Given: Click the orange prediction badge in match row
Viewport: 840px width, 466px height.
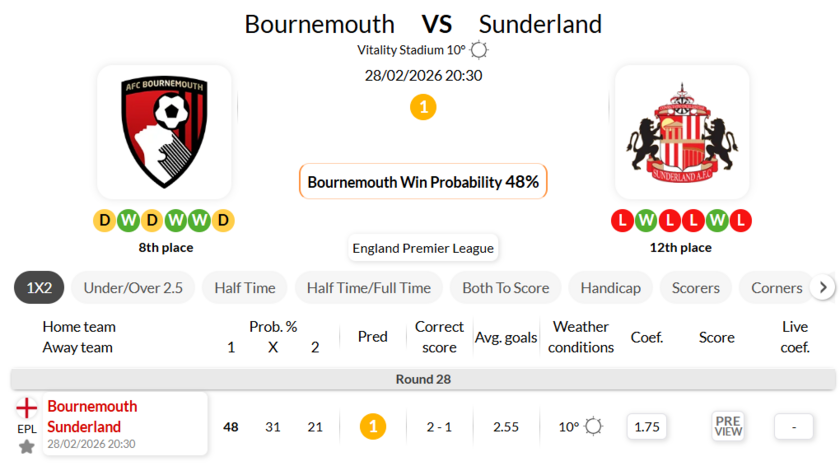Looking at the screenshot, I should 373,426.
